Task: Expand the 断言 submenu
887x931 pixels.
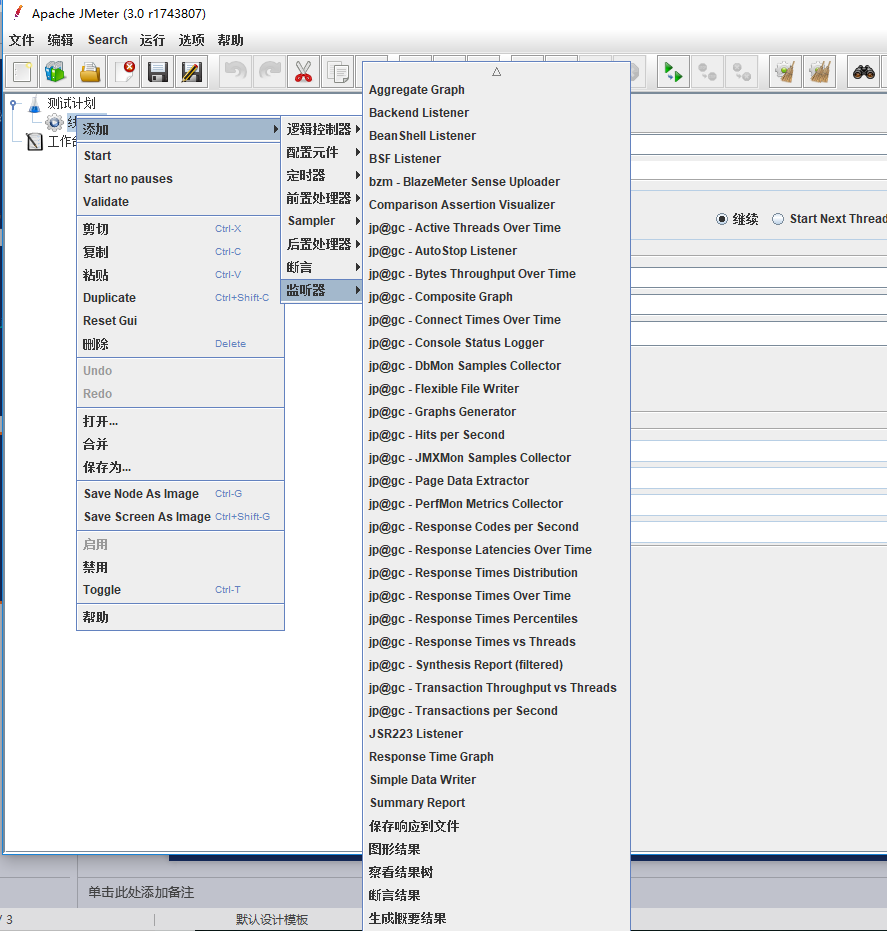Action: click(321, 267)
